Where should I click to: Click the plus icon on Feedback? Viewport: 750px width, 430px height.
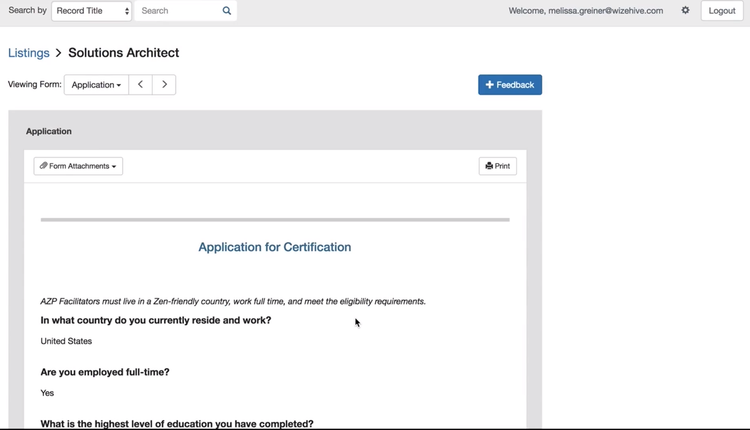(490, 85)
